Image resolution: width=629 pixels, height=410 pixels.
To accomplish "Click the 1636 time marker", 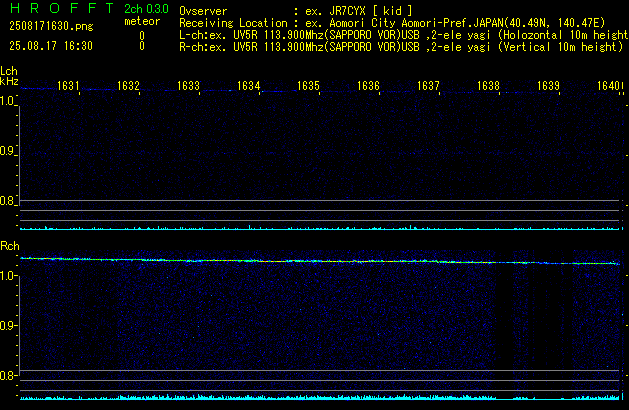I will pyautogui.click(x=368, y=86).
